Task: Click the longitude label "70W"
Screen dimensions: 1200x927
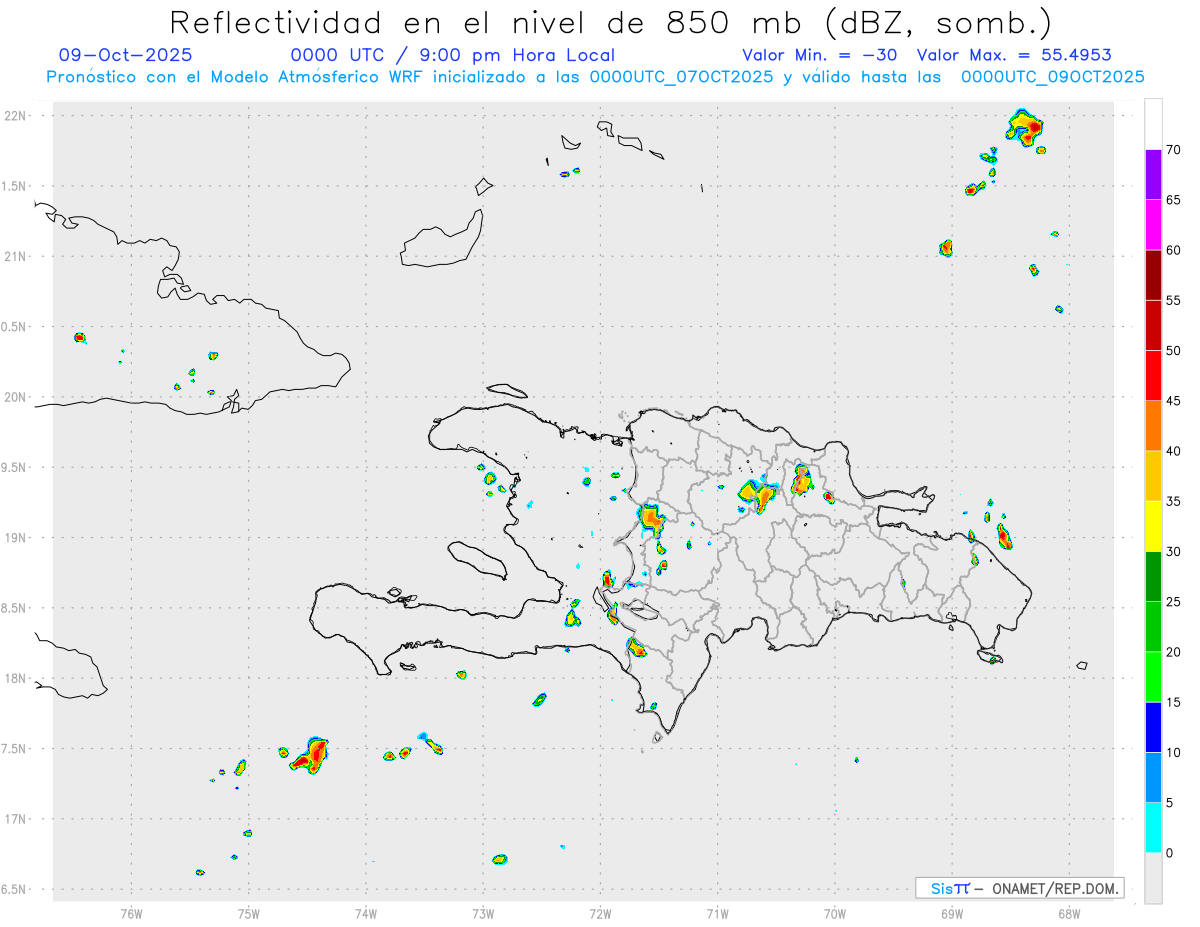Action: 834,912
